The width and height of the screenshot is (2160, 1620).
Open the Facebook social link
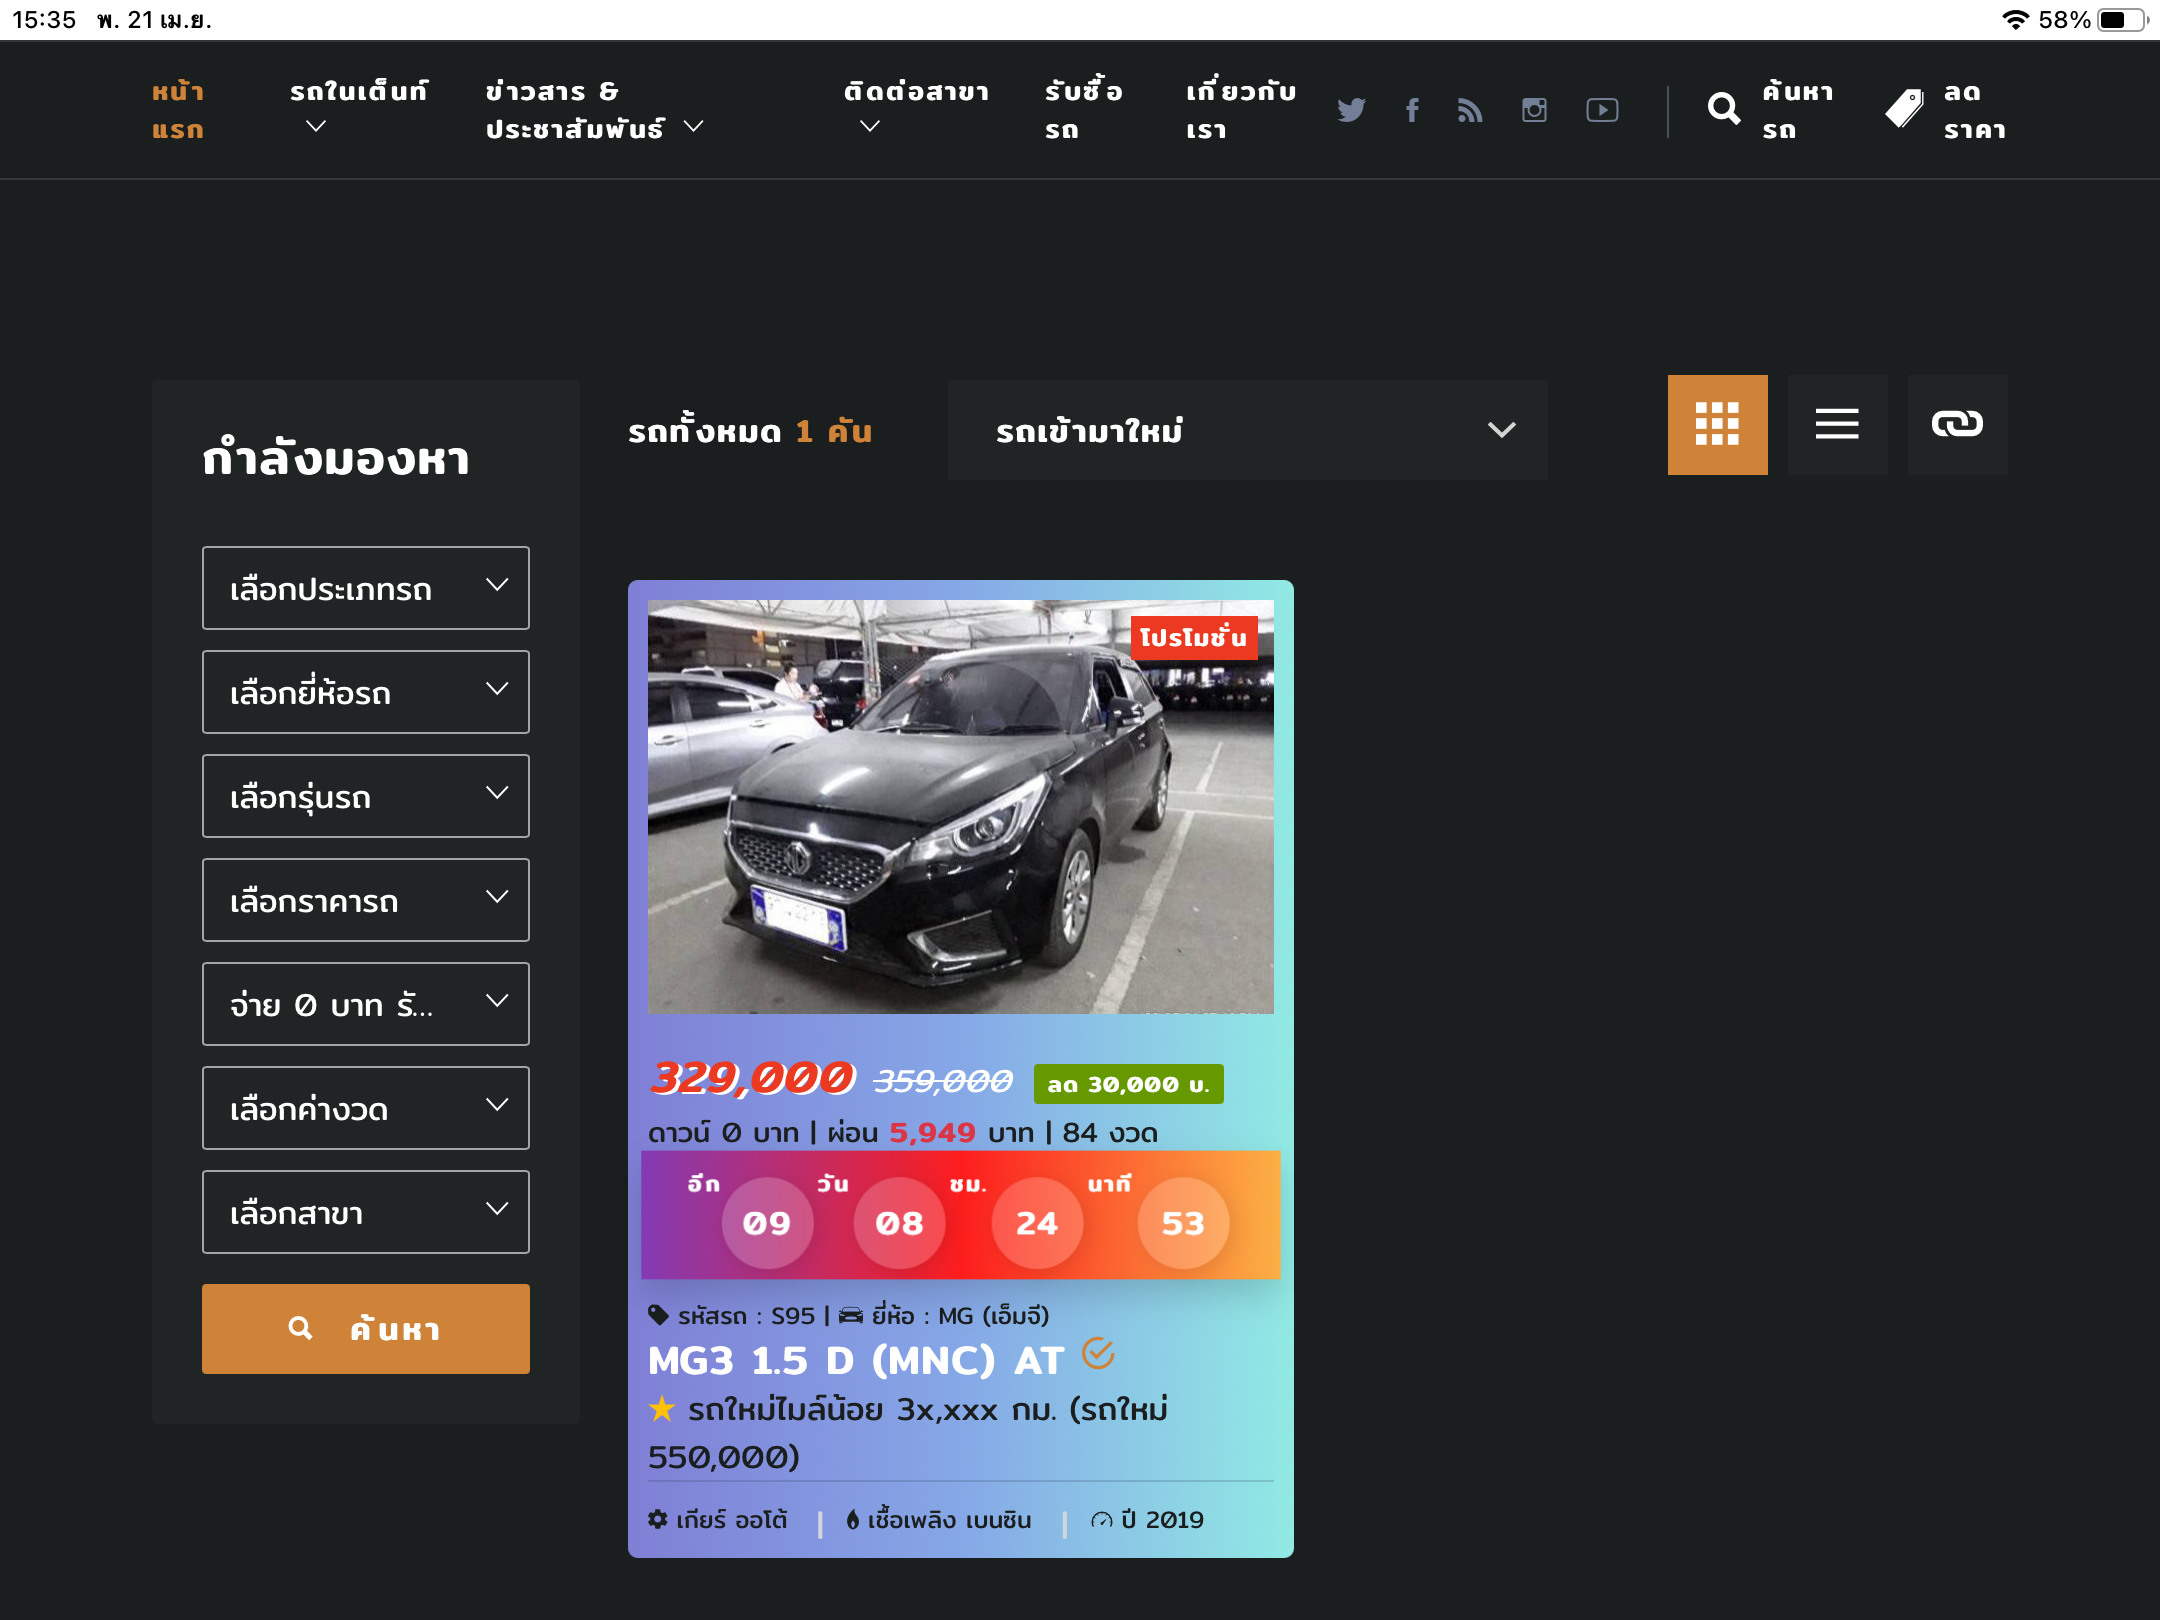[1412, 110]
